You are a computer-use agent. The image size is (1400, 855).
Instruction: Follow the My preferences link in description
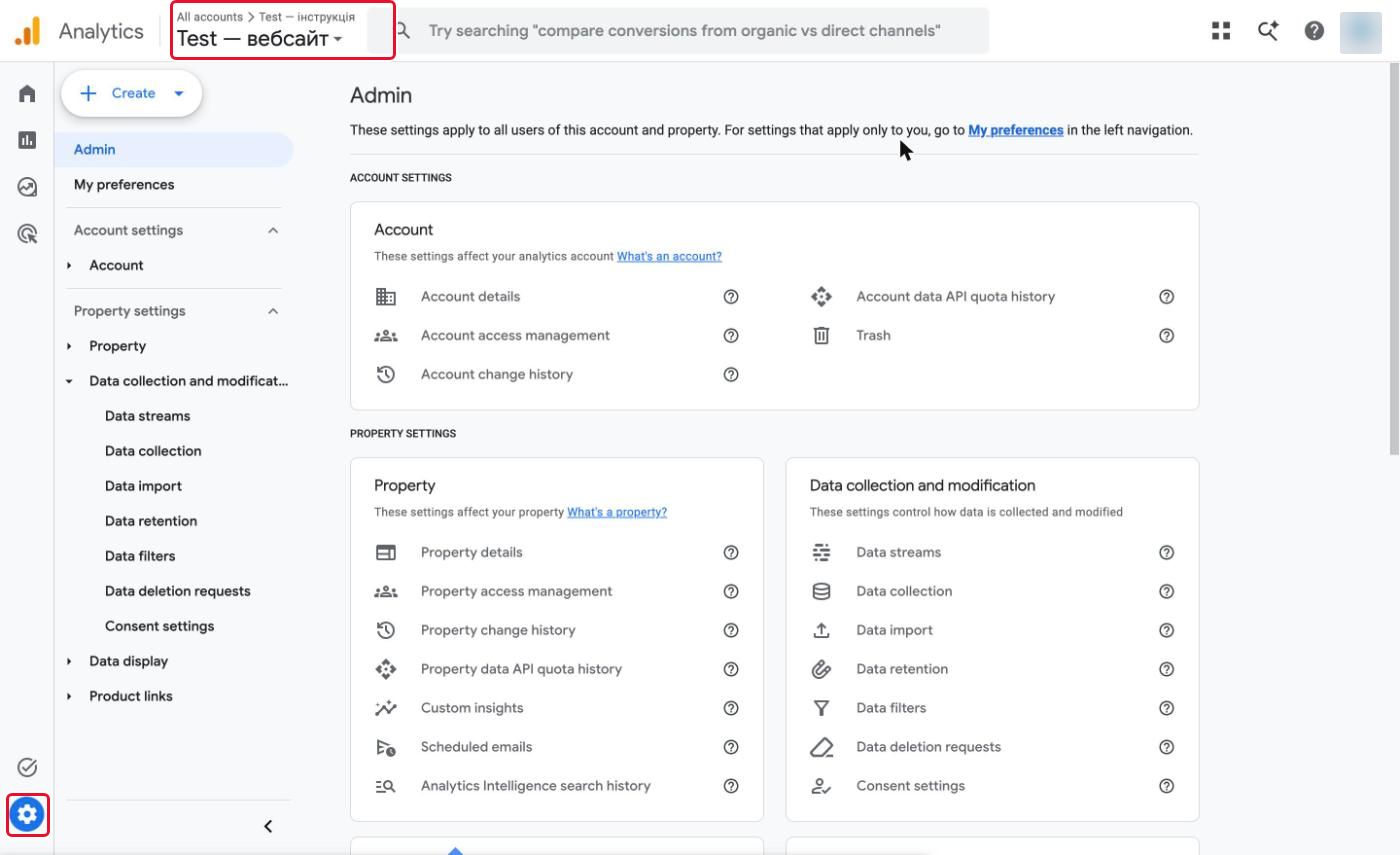click(1016, 130)
